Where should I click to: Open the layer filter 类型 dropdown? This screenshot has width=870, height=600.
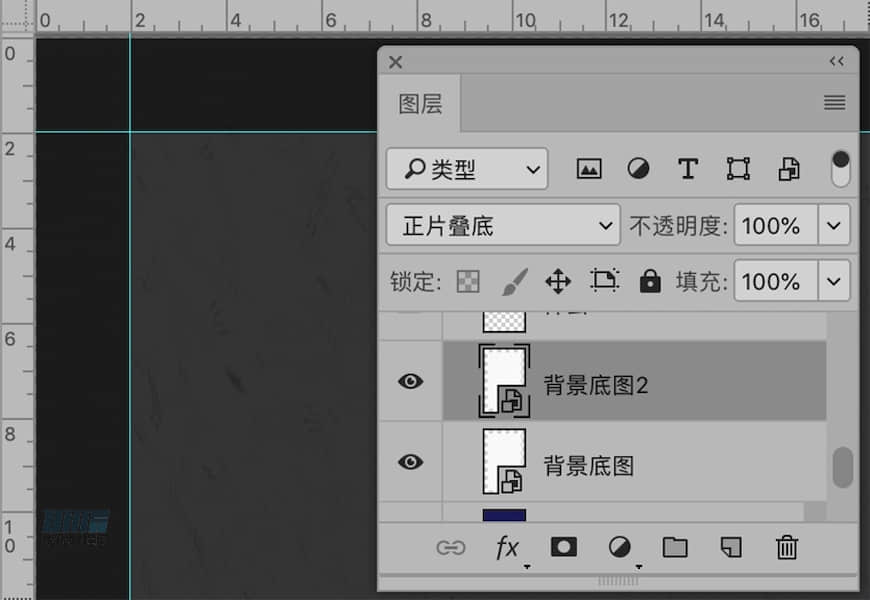tap(466, 168)
